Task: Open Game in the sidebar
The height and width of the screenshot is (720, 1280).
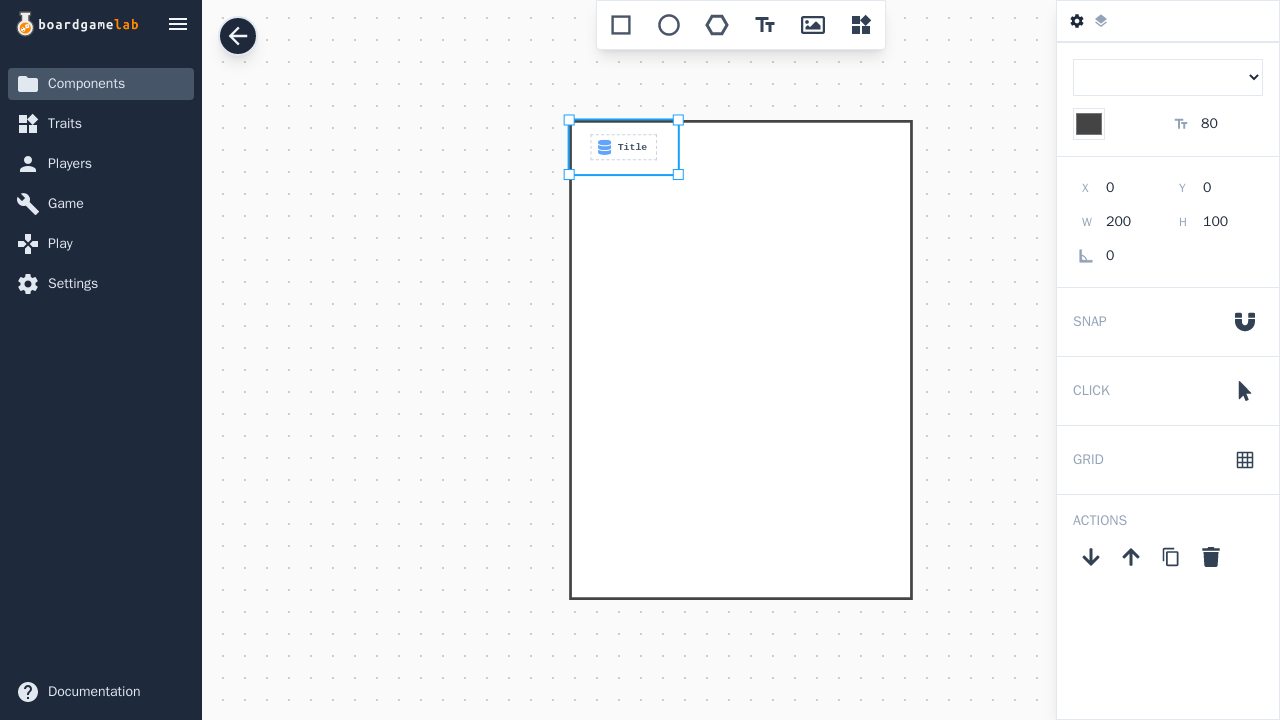Action: (x=101, y=204)
